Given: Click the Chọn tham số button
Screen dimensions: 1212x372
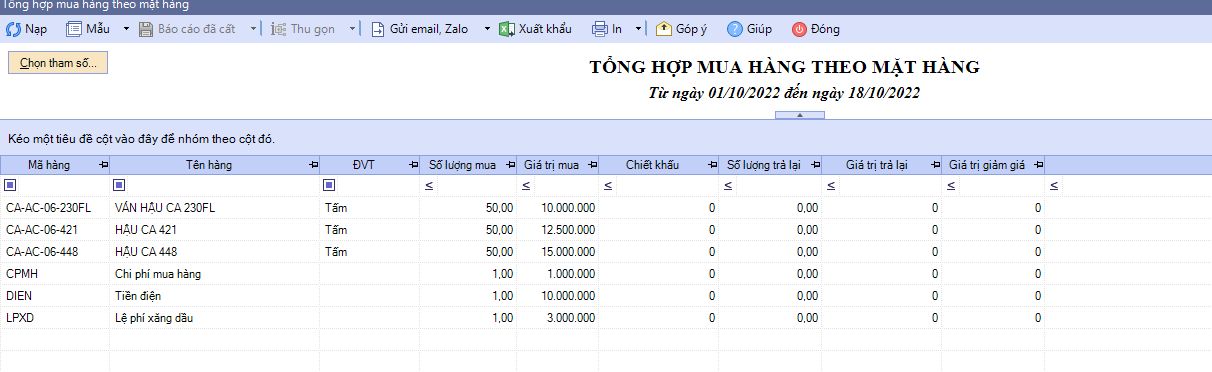Looking at the screenshot, I should 58,63.
